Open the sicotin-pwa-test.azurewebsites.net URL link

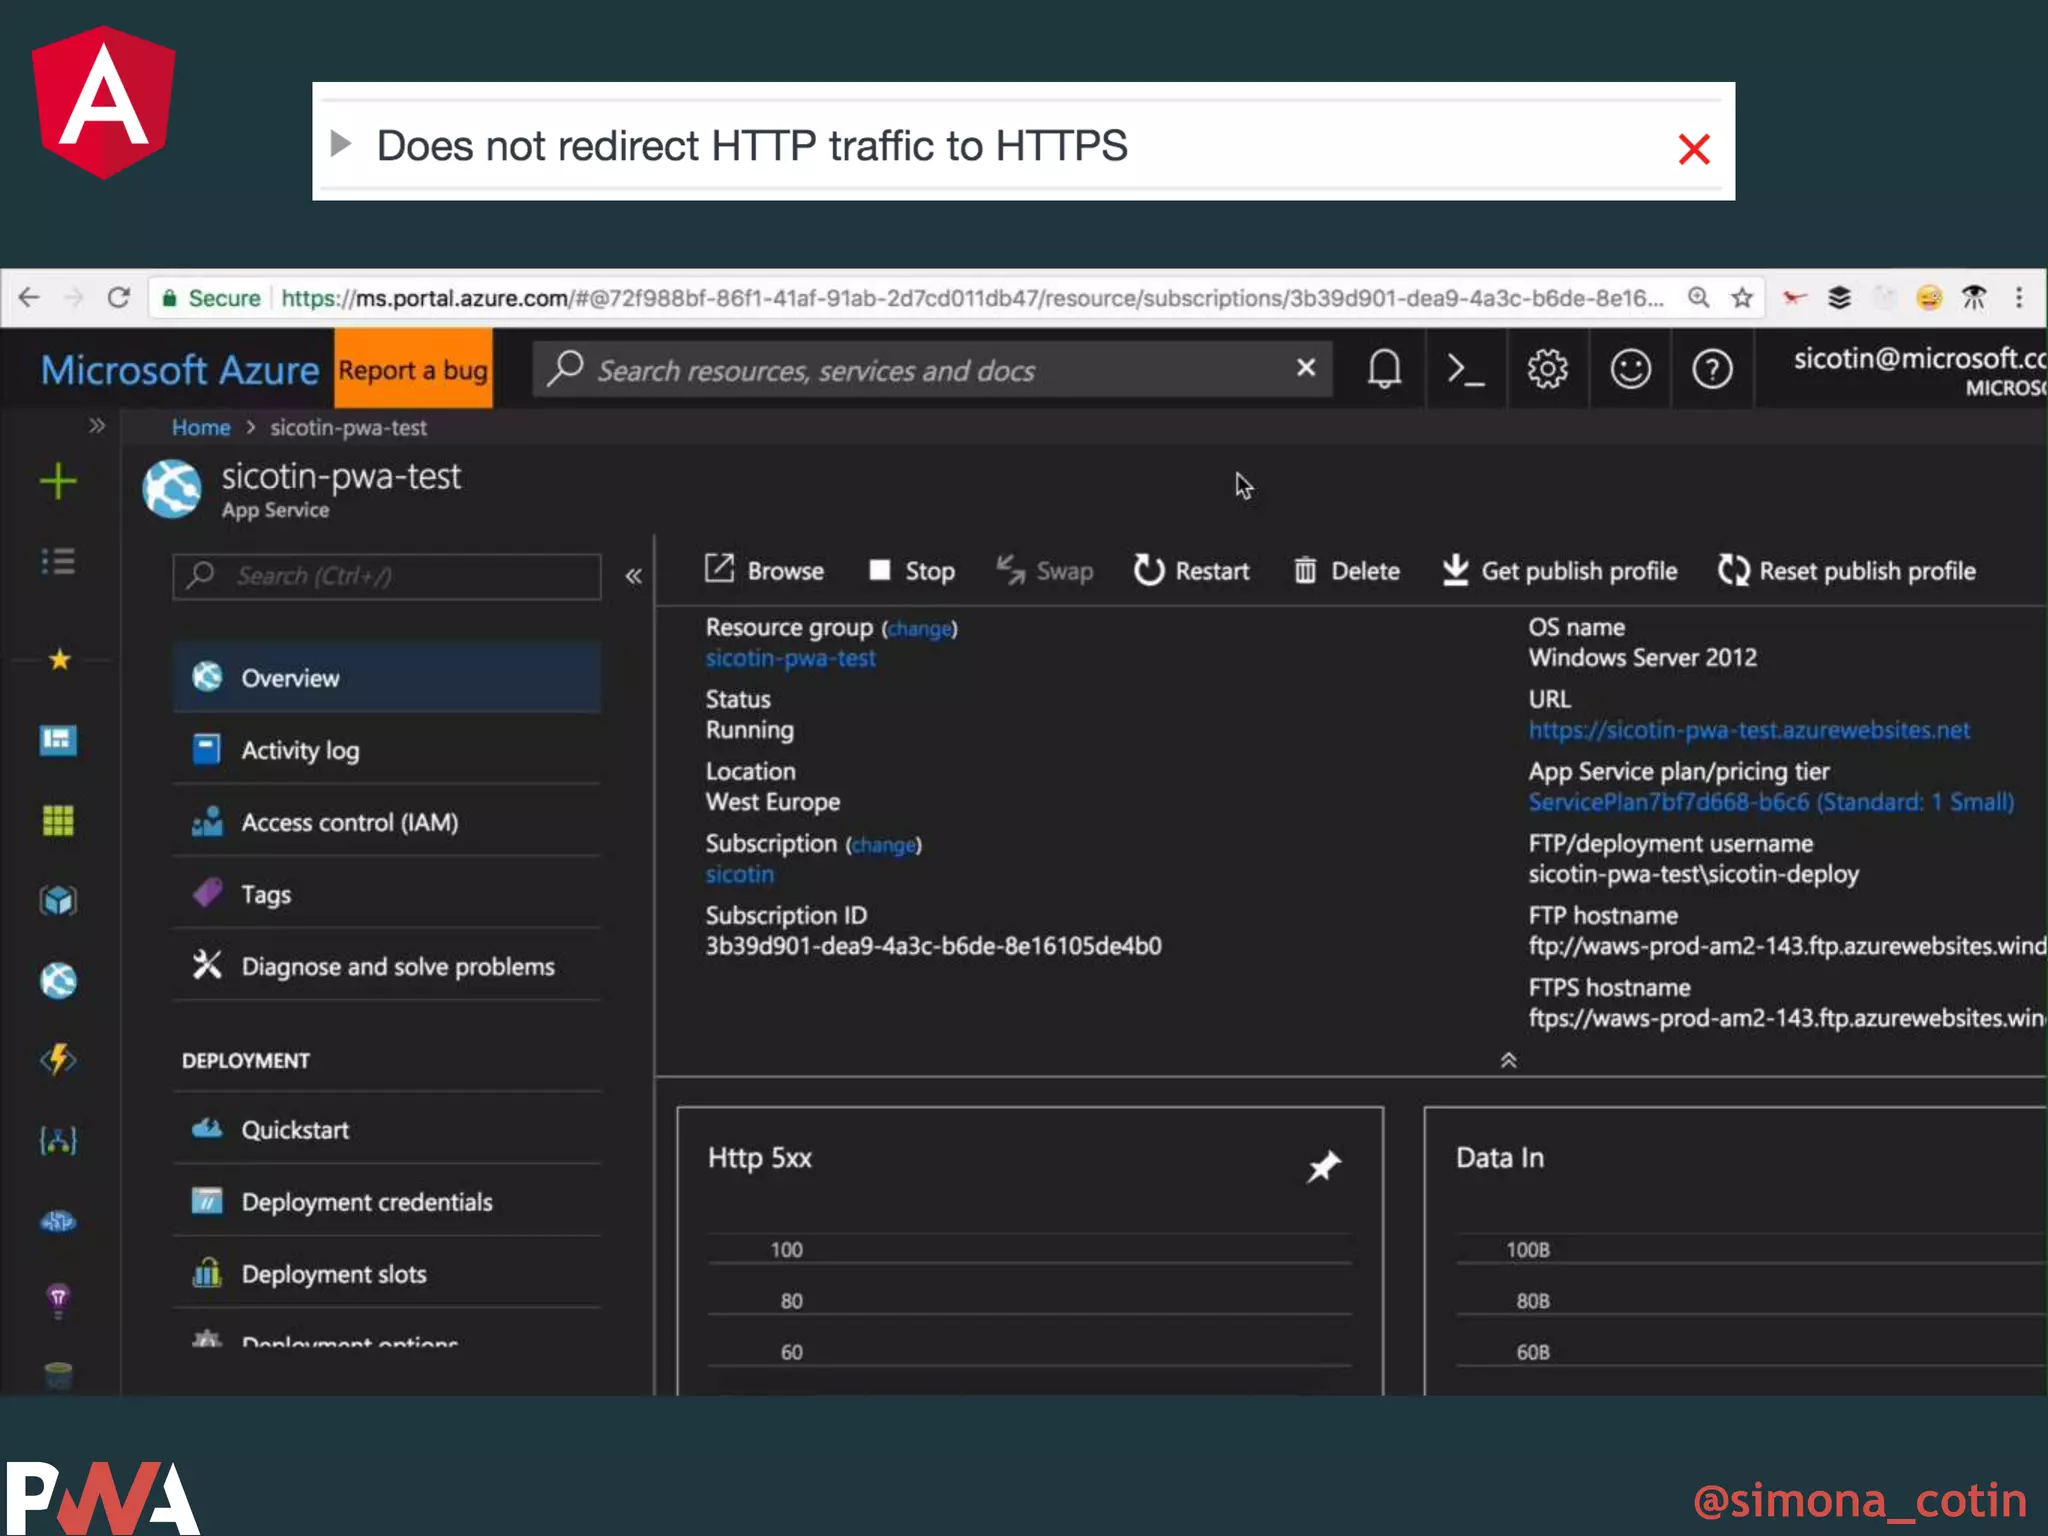1748,730
